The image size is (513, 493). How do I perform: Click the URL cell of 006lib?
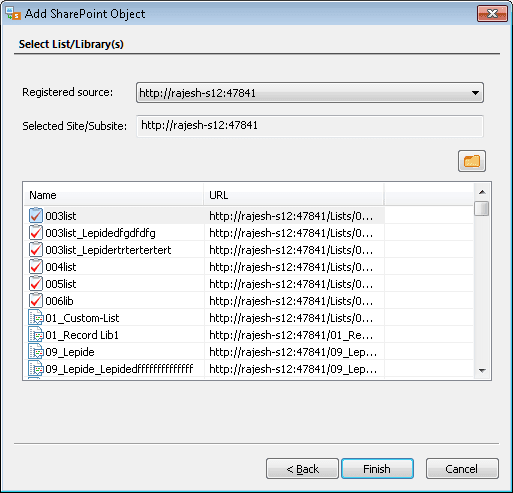291,301
